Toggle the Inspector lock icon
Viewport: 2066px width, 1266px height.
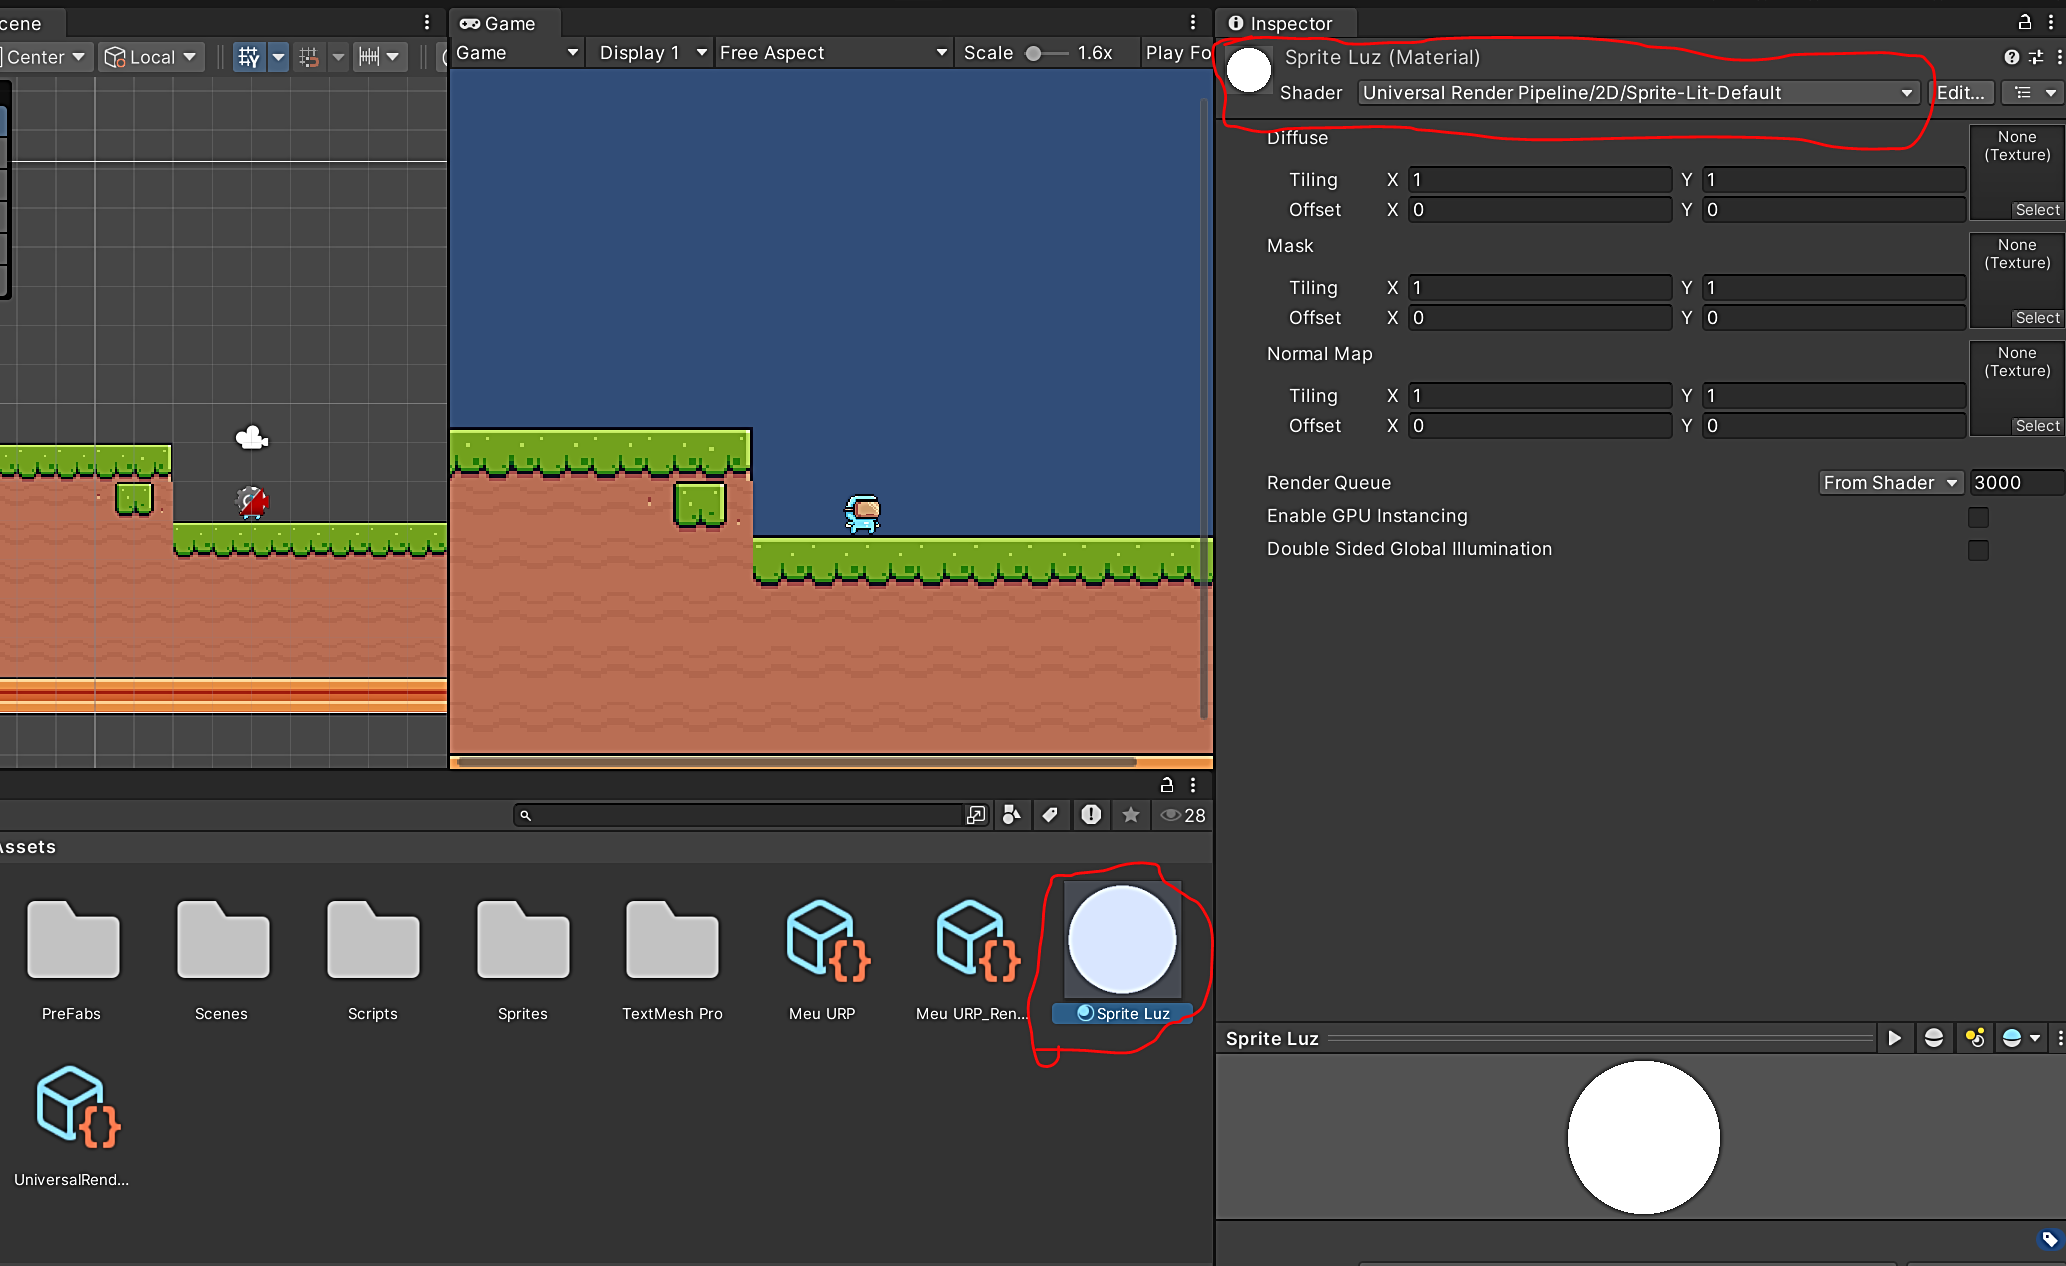2024,22
